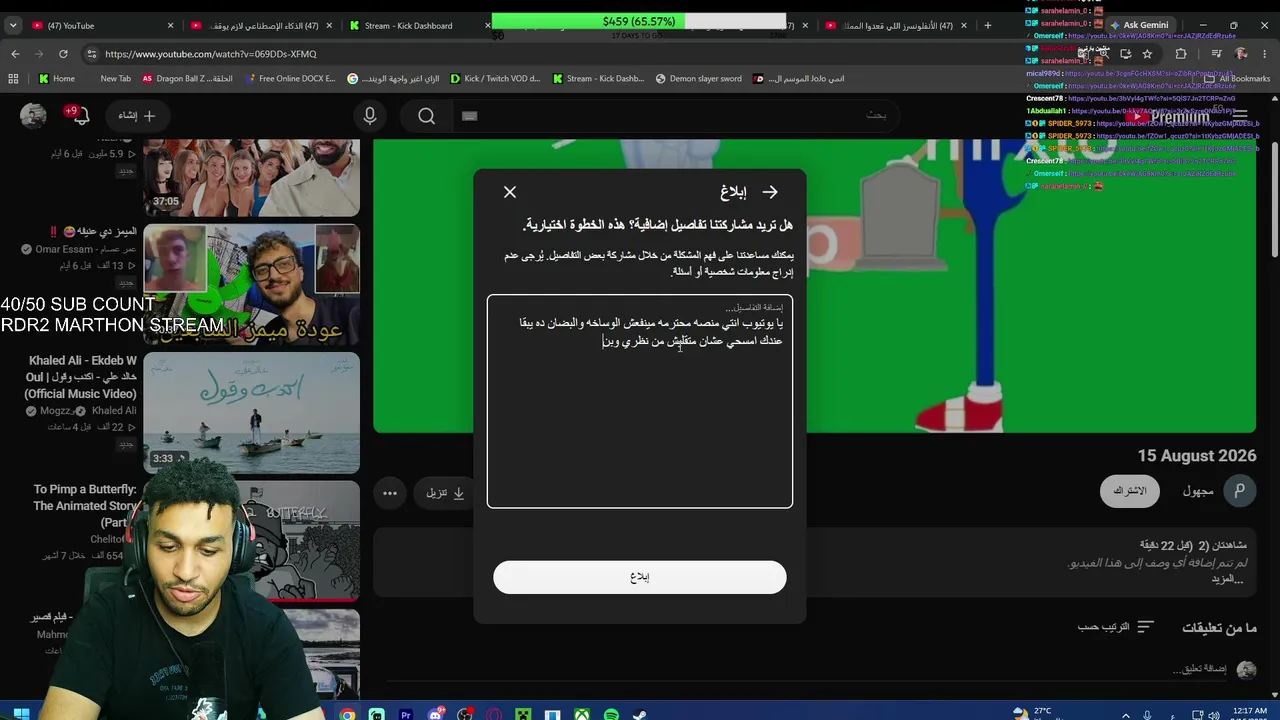Open the tab search dropdown arrow
1280x720 pixels.
tap(13, 26)
